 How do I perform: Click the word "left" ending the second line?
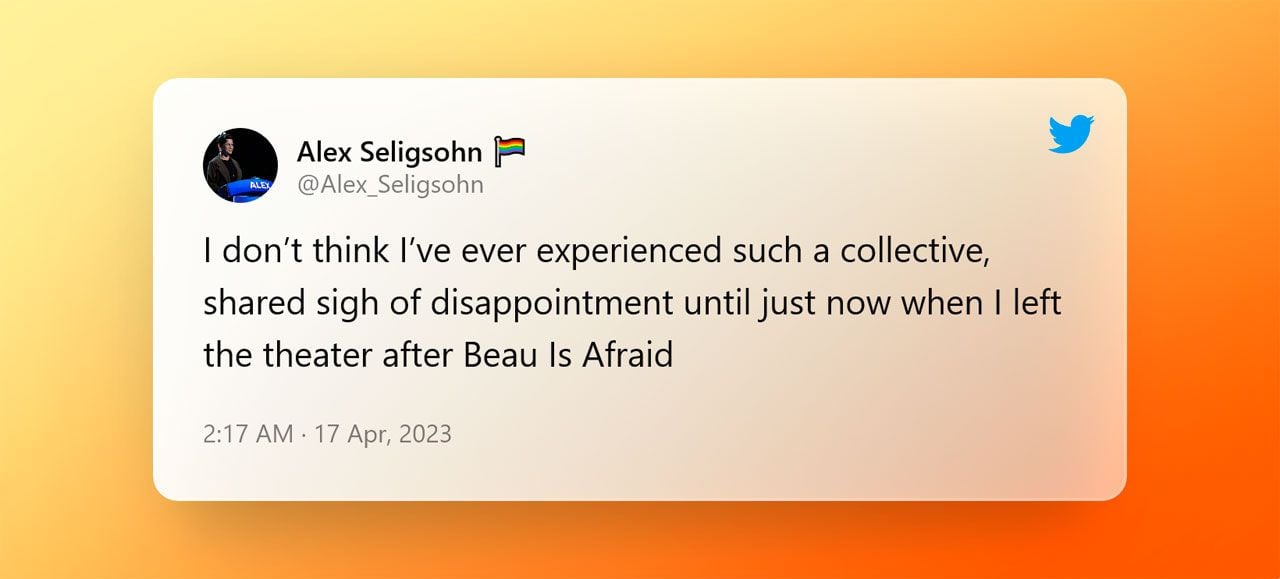click(x=1038, y=303)
